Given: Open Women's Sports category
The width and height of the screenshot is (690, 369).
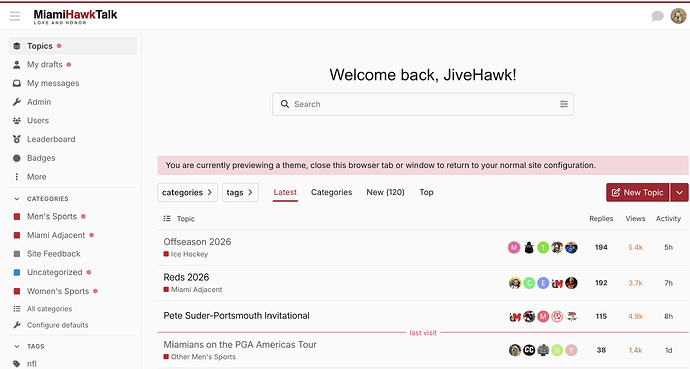Looking at the screenshot, I should 73,291.
